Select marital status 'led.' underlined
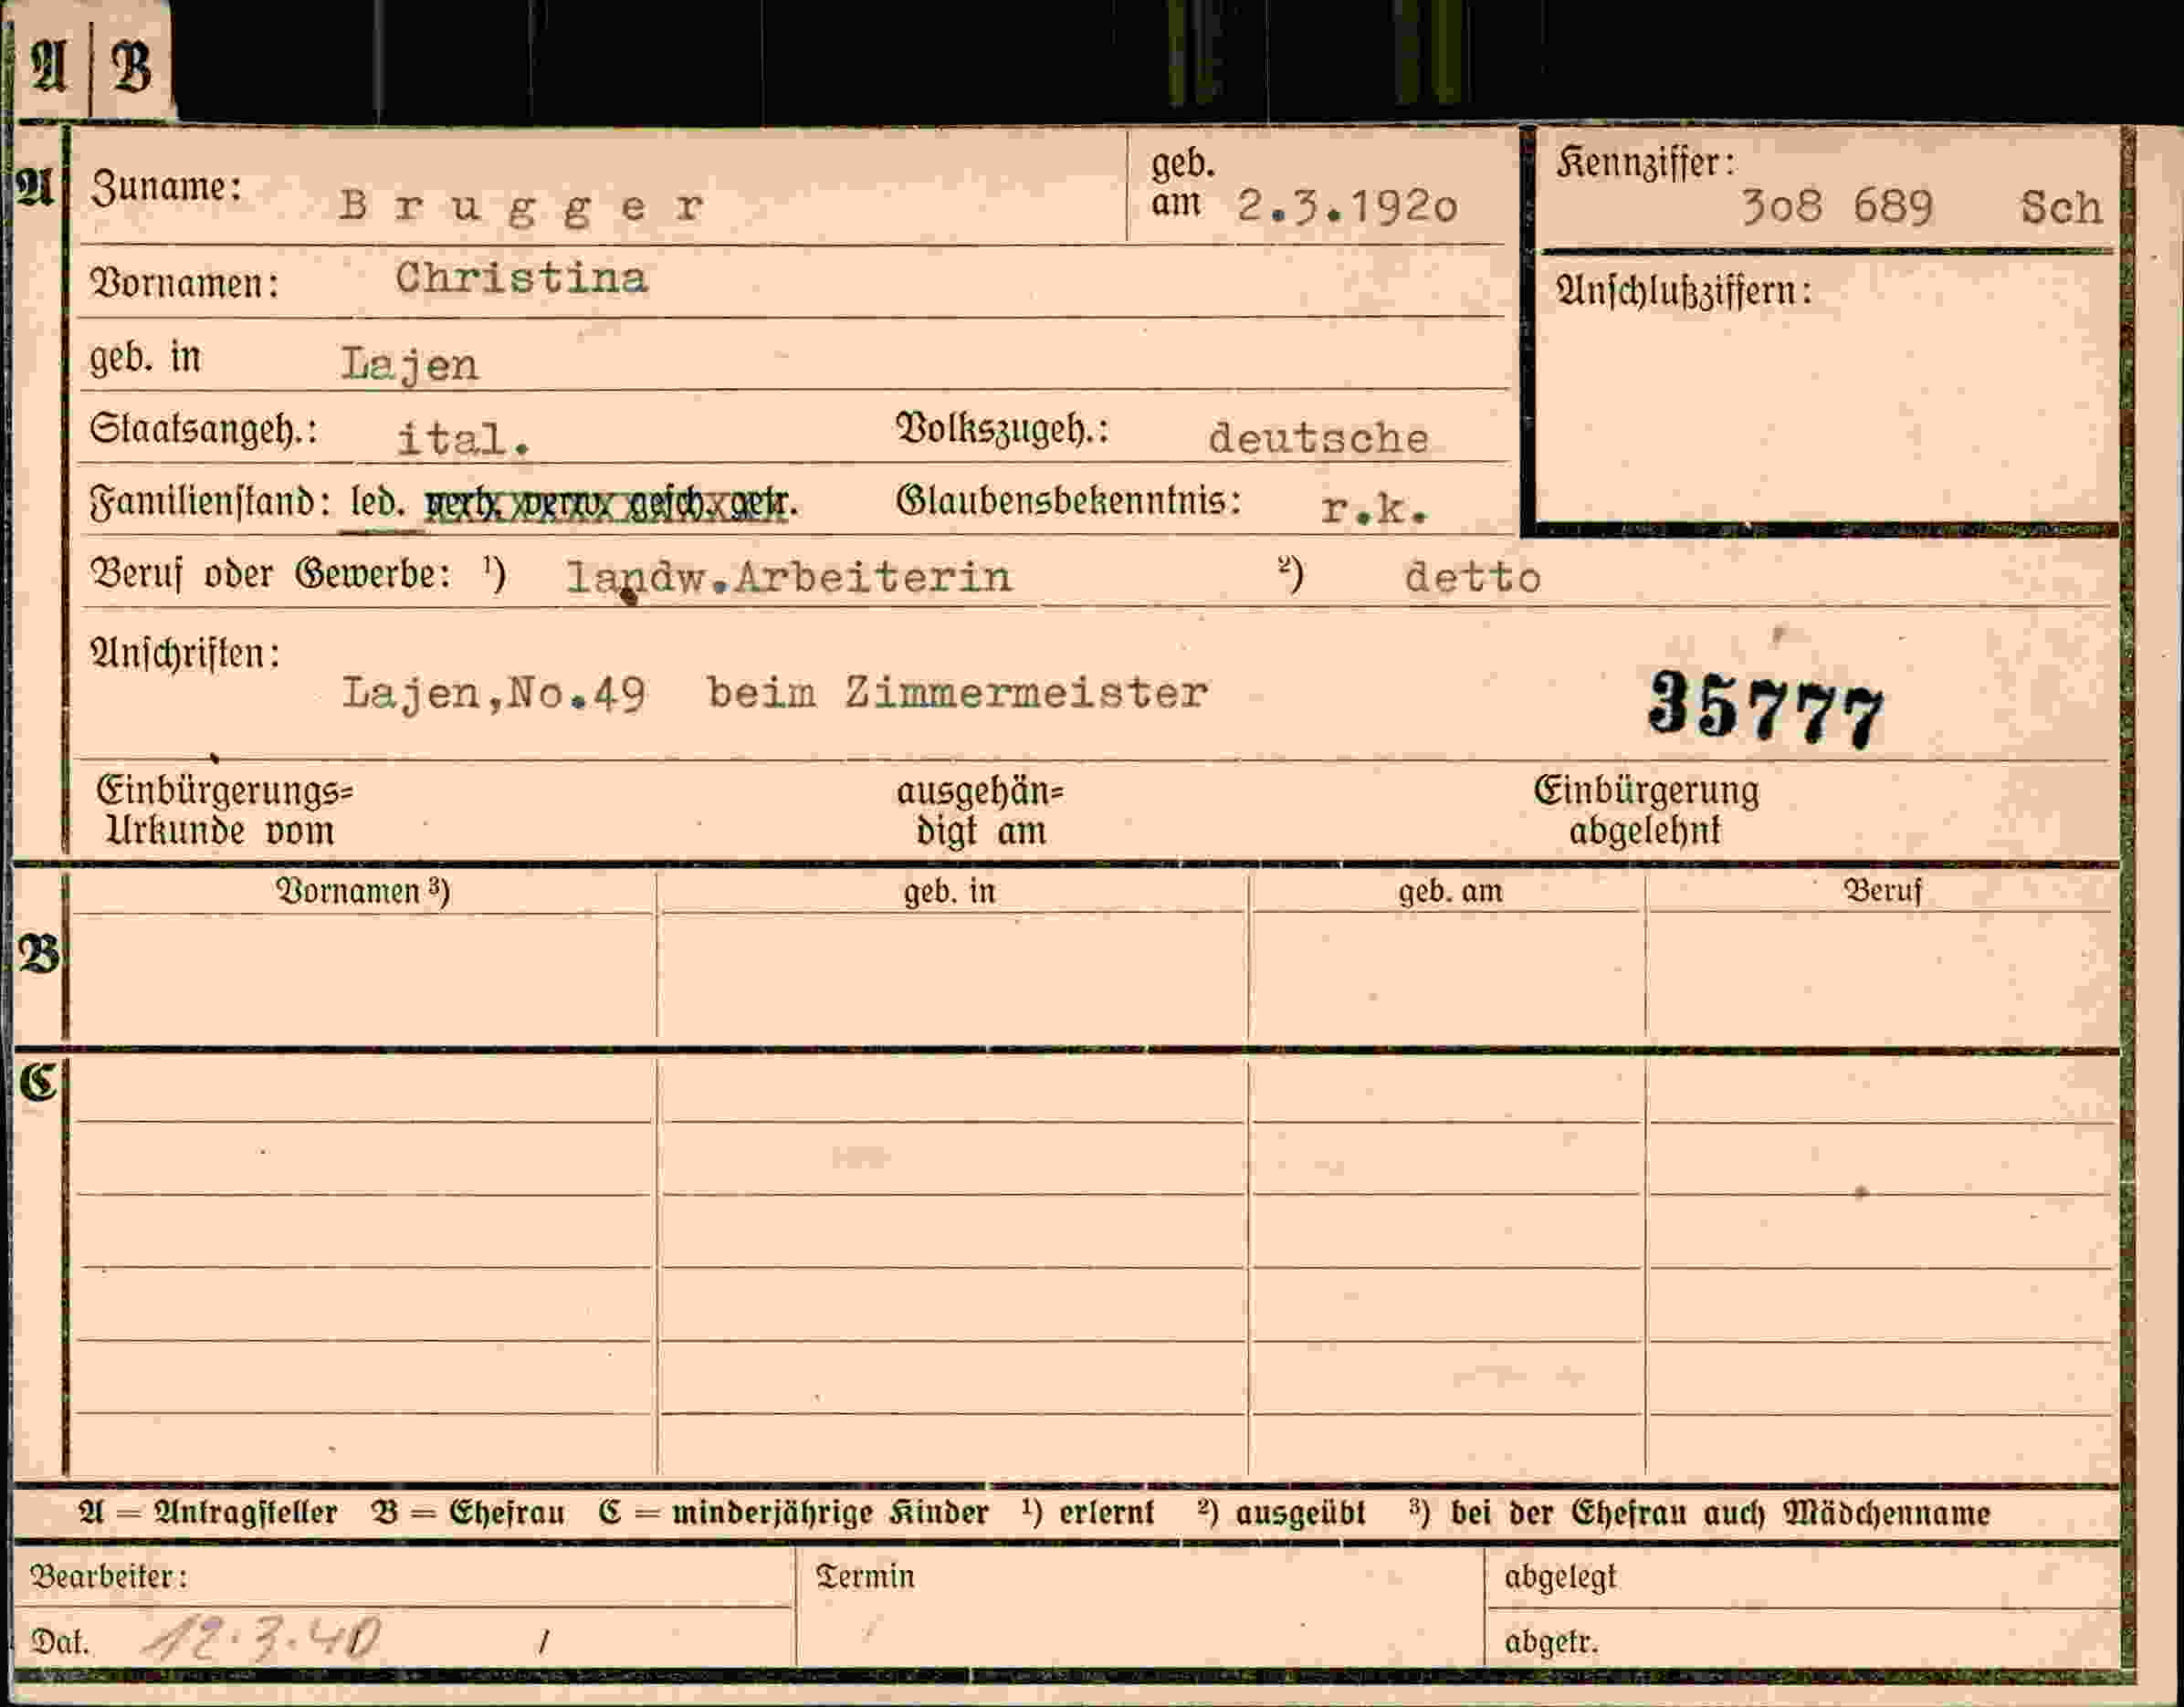Viewport: 2184px width, 1707px height. (377, 503)
